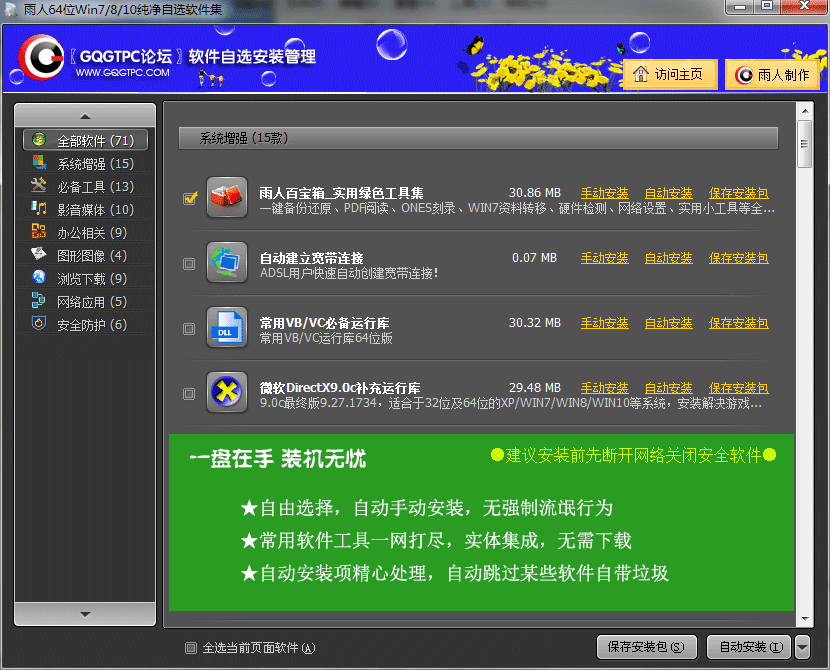This screenshot has width=830, height=670.
Task: Click the 雨人制作 button
Action: [x=772, y=75]
